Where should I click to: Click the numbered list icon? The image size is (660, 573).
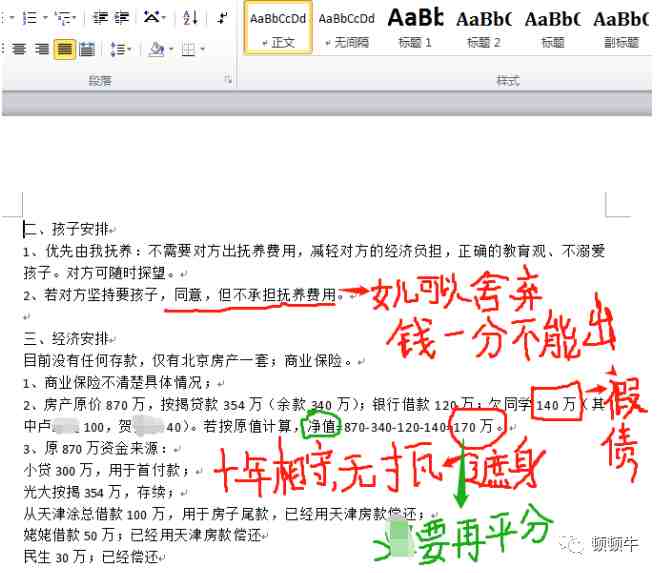[x=30, y=18]
